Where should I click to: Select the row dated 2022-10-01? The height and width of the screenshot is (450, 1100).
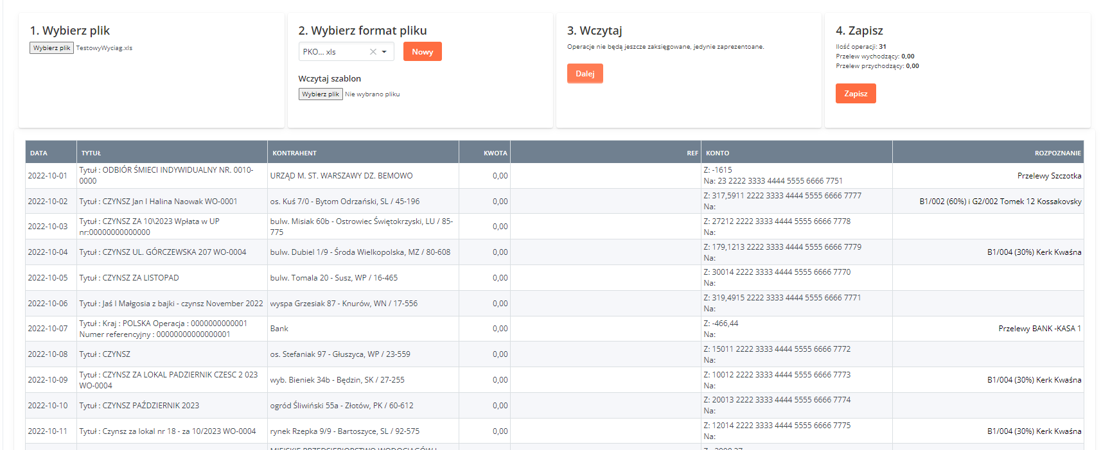pos(48,176)
